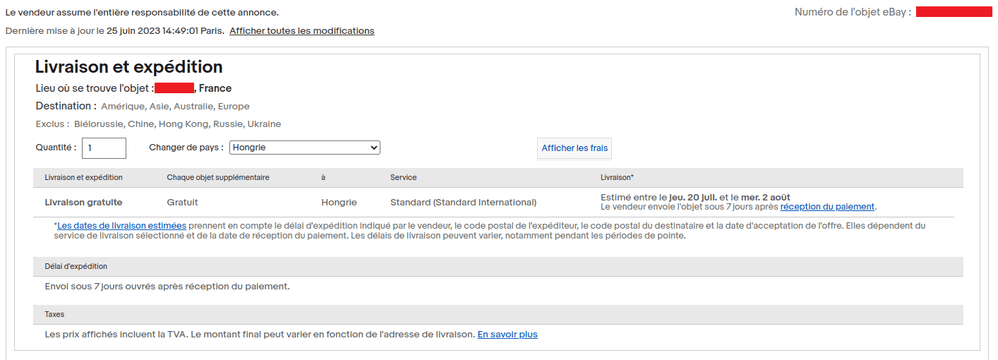Screen dimensions: 998x360
Task: Click the Livraison* column header
Action: [x=617, y=177]
